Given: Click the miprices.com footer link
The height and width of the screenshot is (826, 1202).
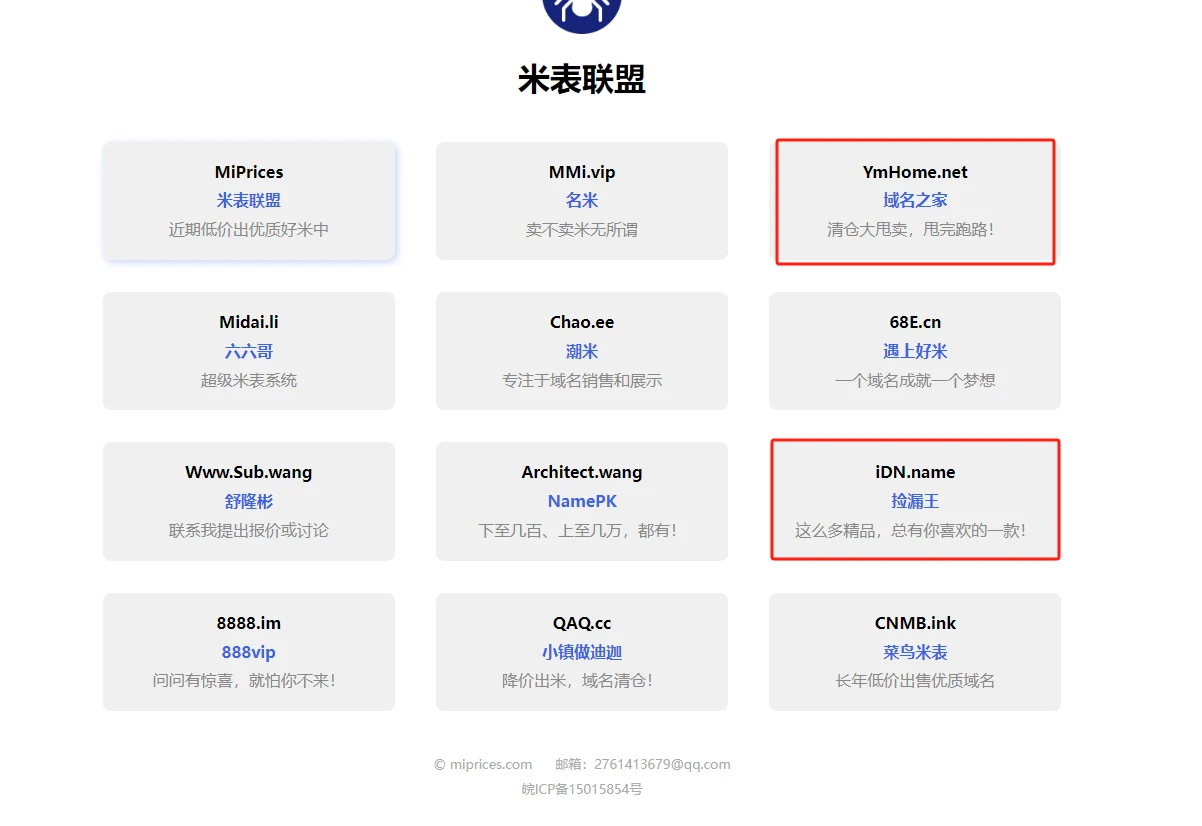Looking at the screenshot, I should click(490, 765).
